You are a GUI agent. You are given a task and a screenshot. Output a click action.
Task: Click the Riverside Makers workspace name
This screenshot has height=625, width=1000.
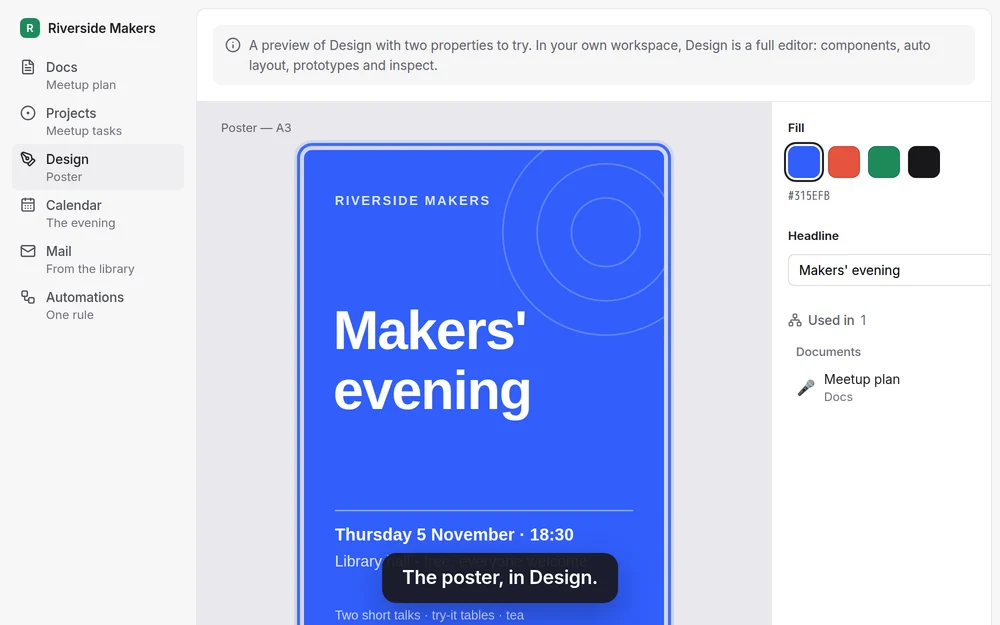[101, 28]
